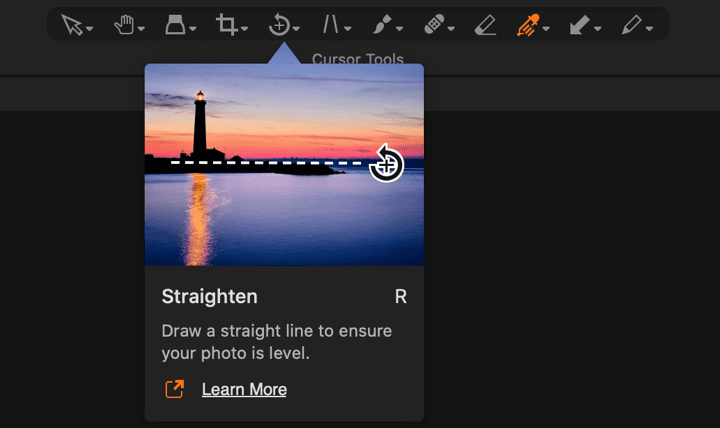
Task: Expand the Pointer tool dropdown arrow
Action: 90,29
